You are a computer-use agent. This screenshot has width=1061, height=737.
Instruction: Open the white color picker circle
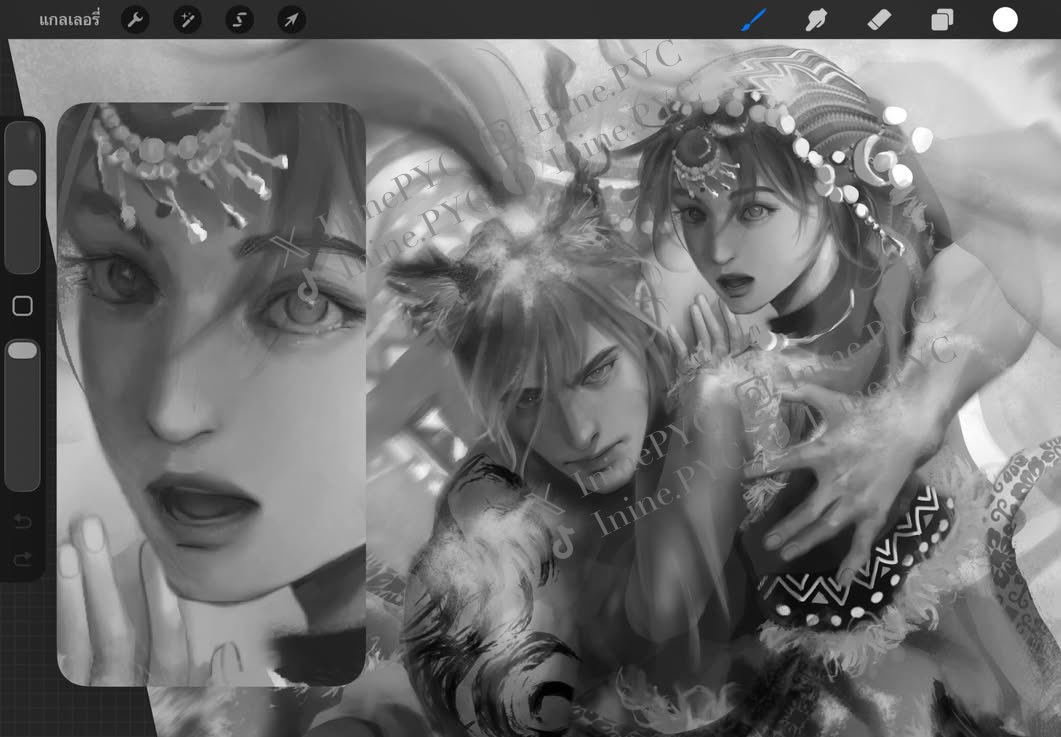1005,20
